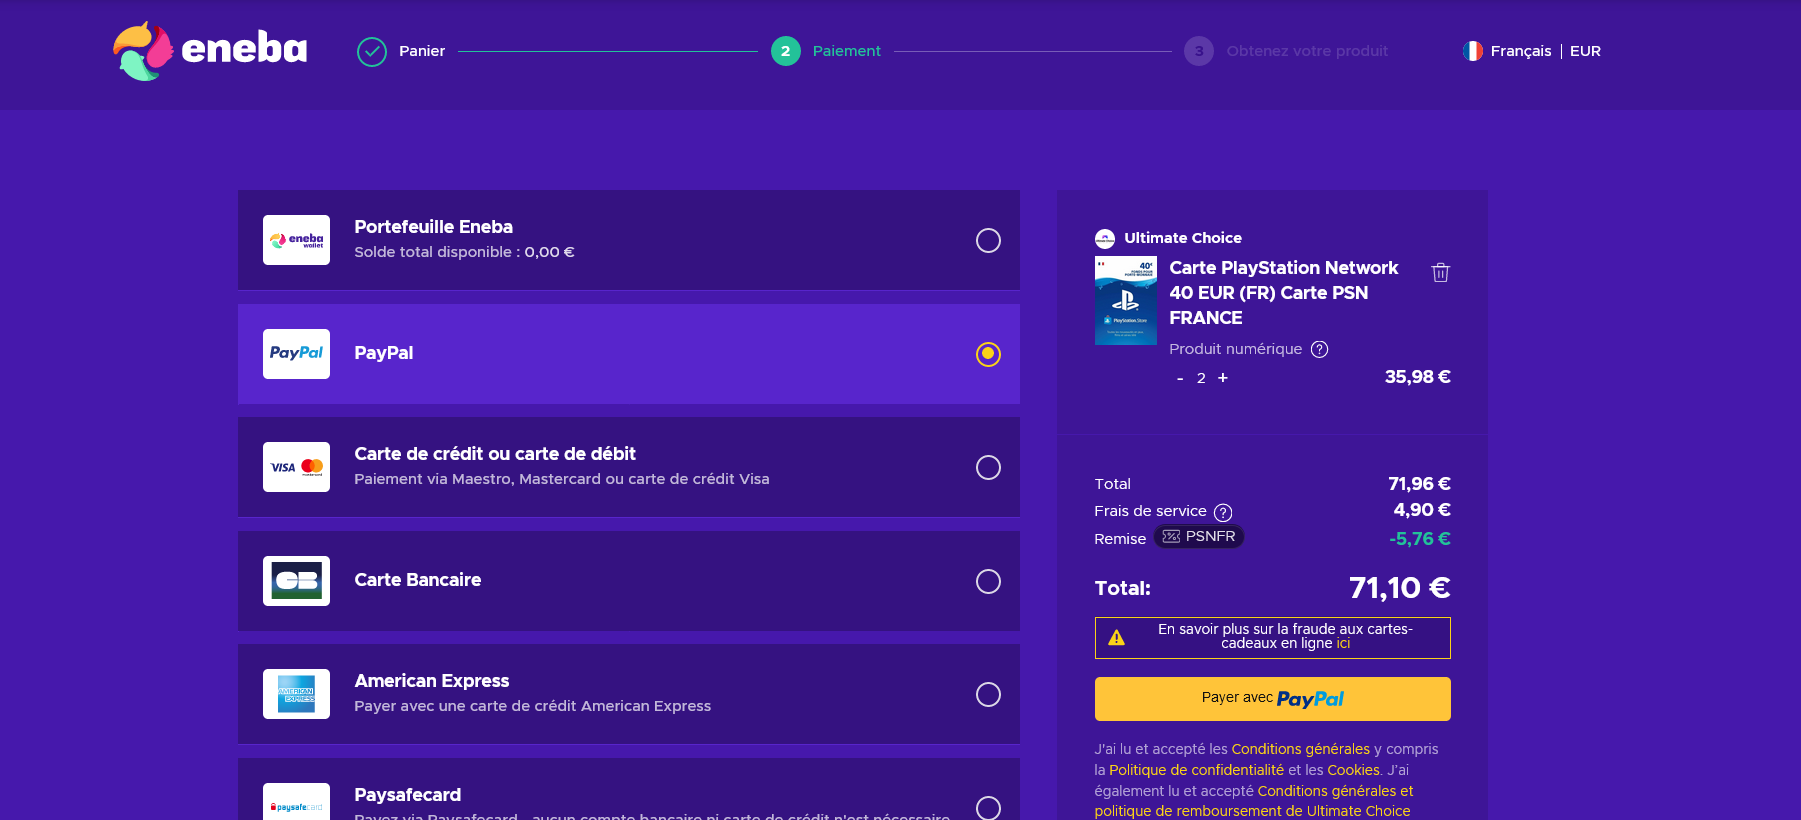The height and width of the screenshot is (820, 1801).
Task: Click Payer avec PayPal button
Action: pyautogui.click(x=1272, y=699)
